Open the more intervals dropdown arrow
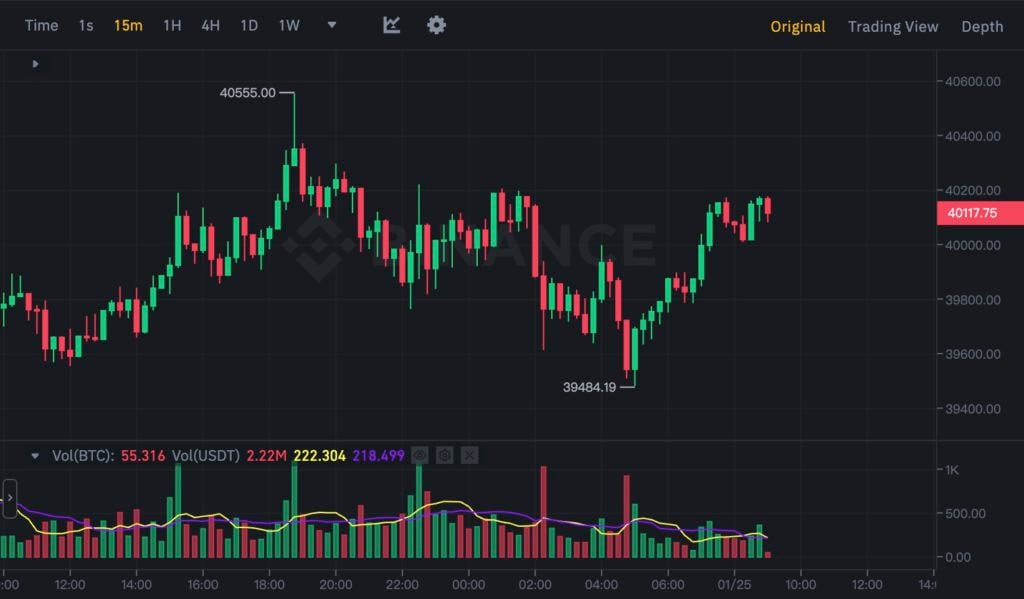The image size is (1024, 599). click(332, 25)
